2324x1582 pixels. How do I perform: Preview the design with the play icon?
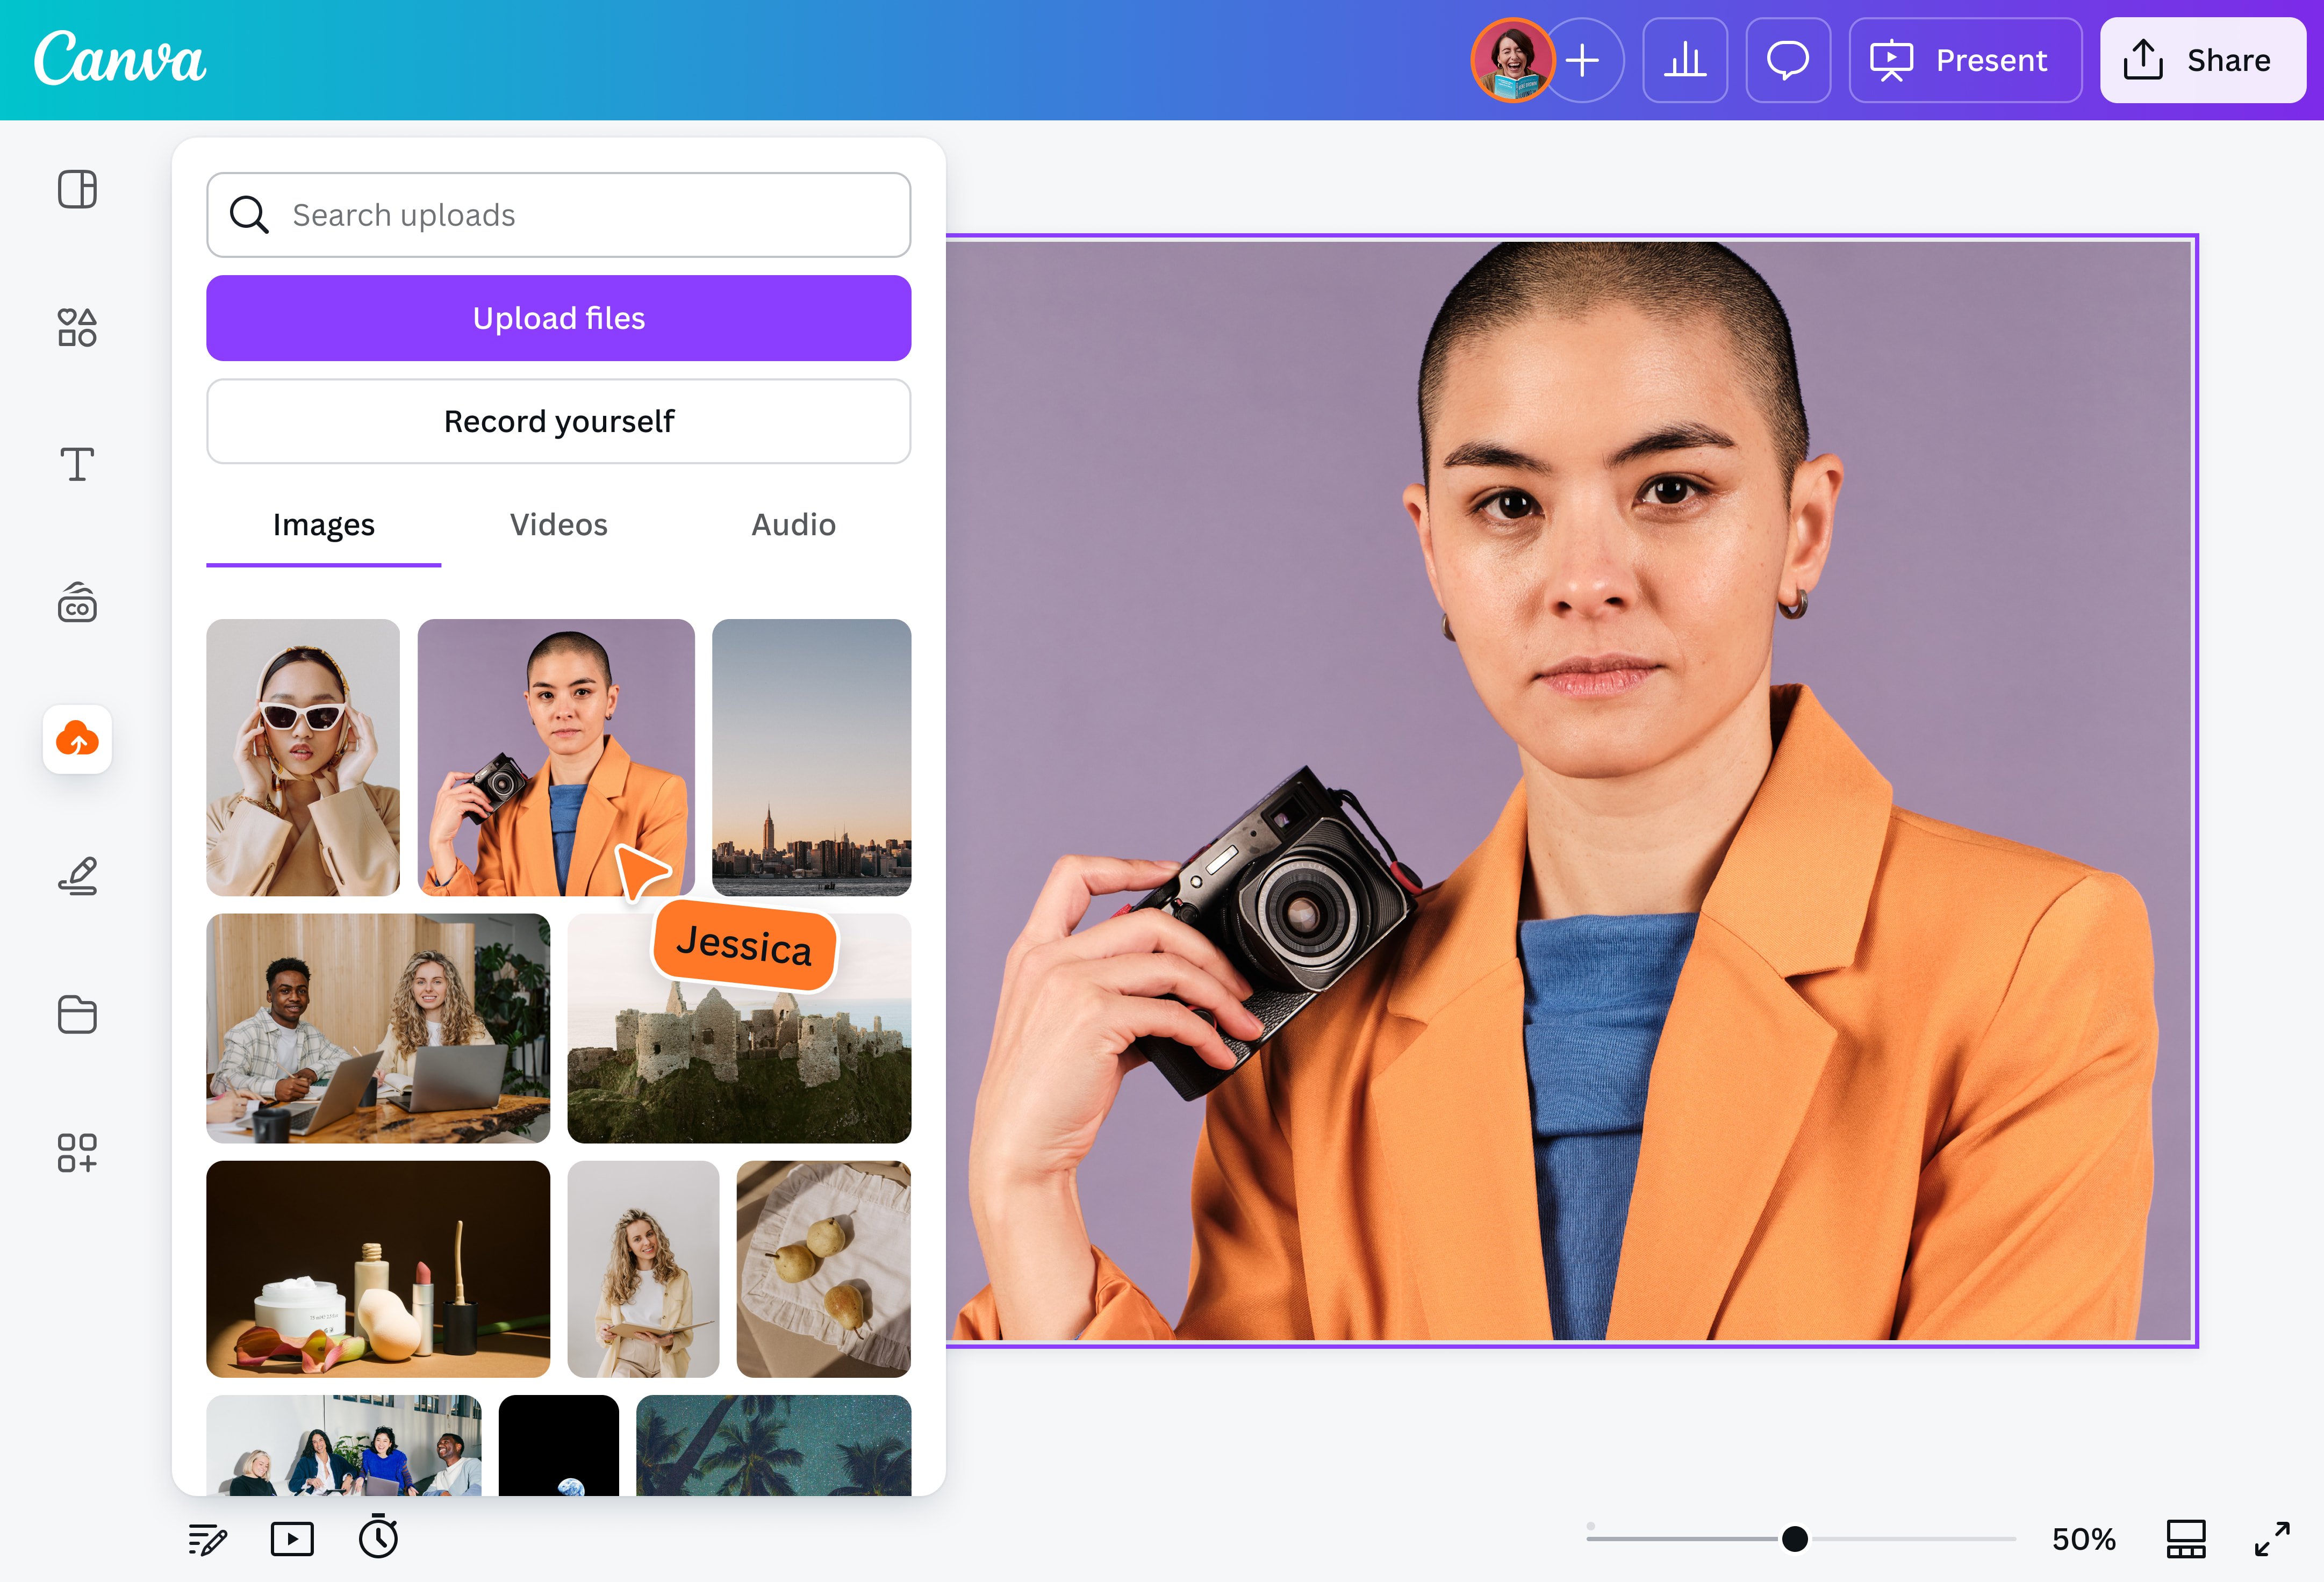(x=291, y=1538)
